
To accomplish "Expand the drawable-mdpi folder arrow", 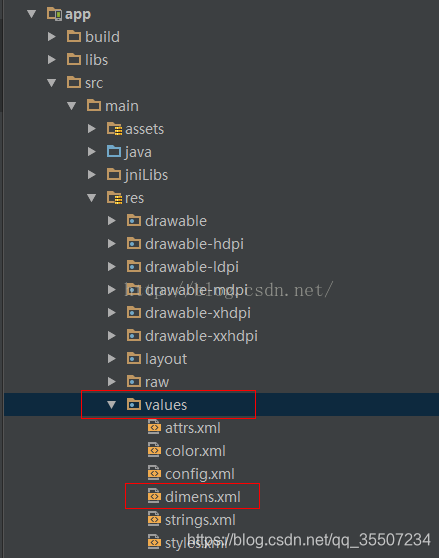I will pyautogui.click(x=112, y=290).
